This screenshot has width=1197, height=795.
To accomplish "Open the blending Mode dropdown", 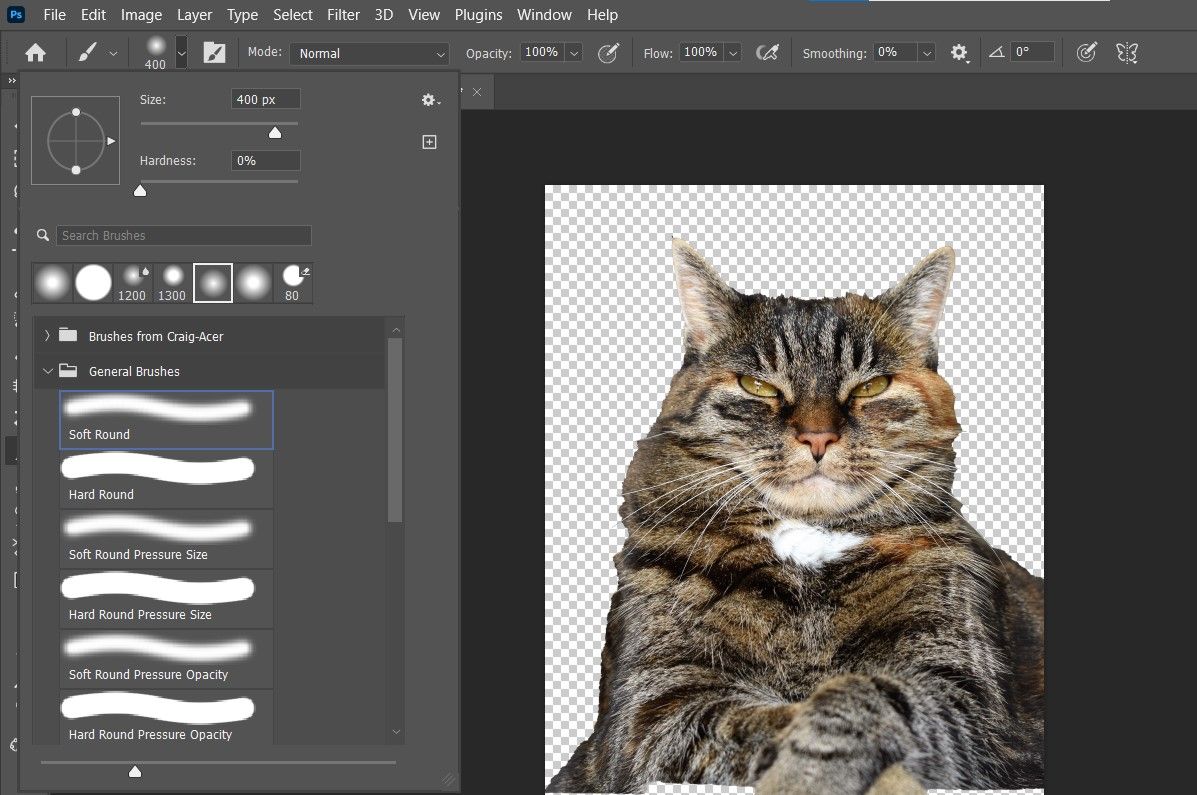I will [x=369, y=53].
